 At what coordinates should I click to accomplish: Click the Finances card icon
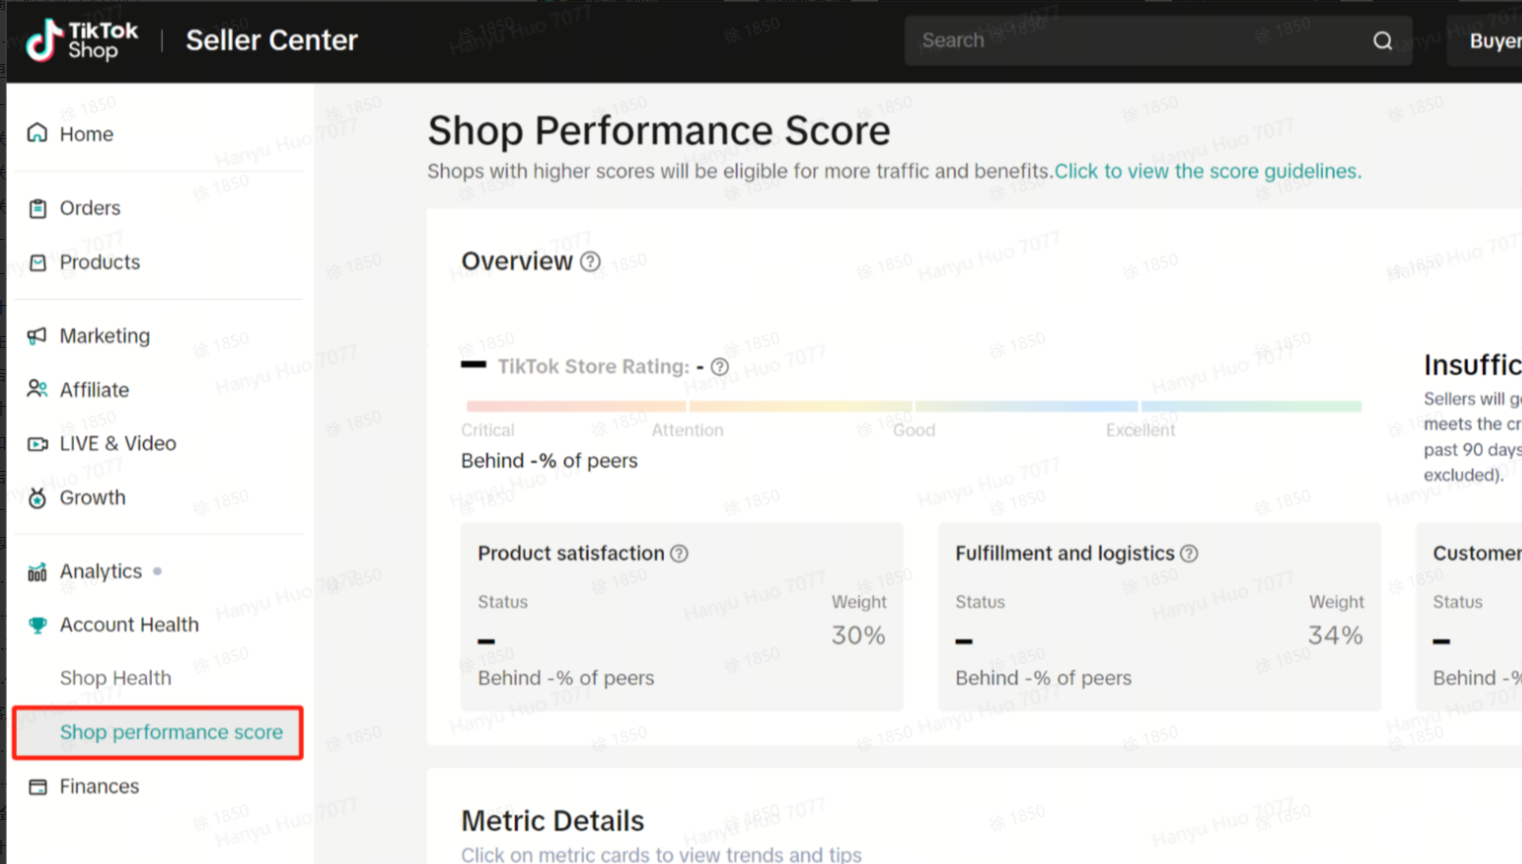coord(37,786)
